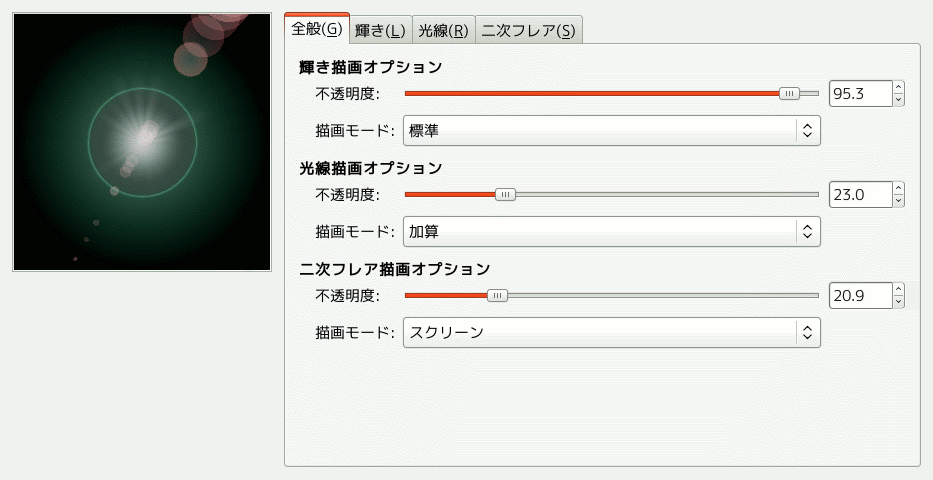
Task: Decrease second flares opacity with down arrow
Action: (x=899, y=301)
